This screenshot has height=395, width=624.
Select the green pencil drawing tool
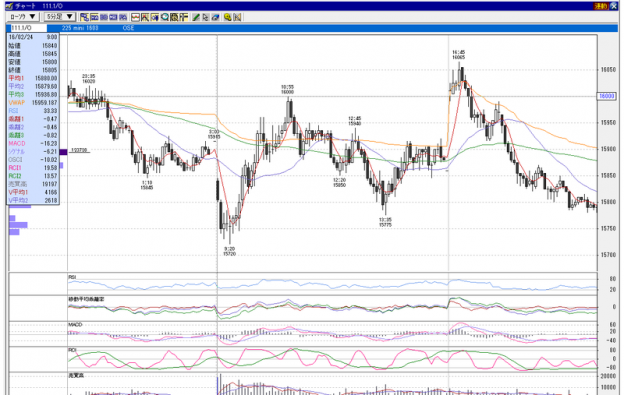pos(196,17)
